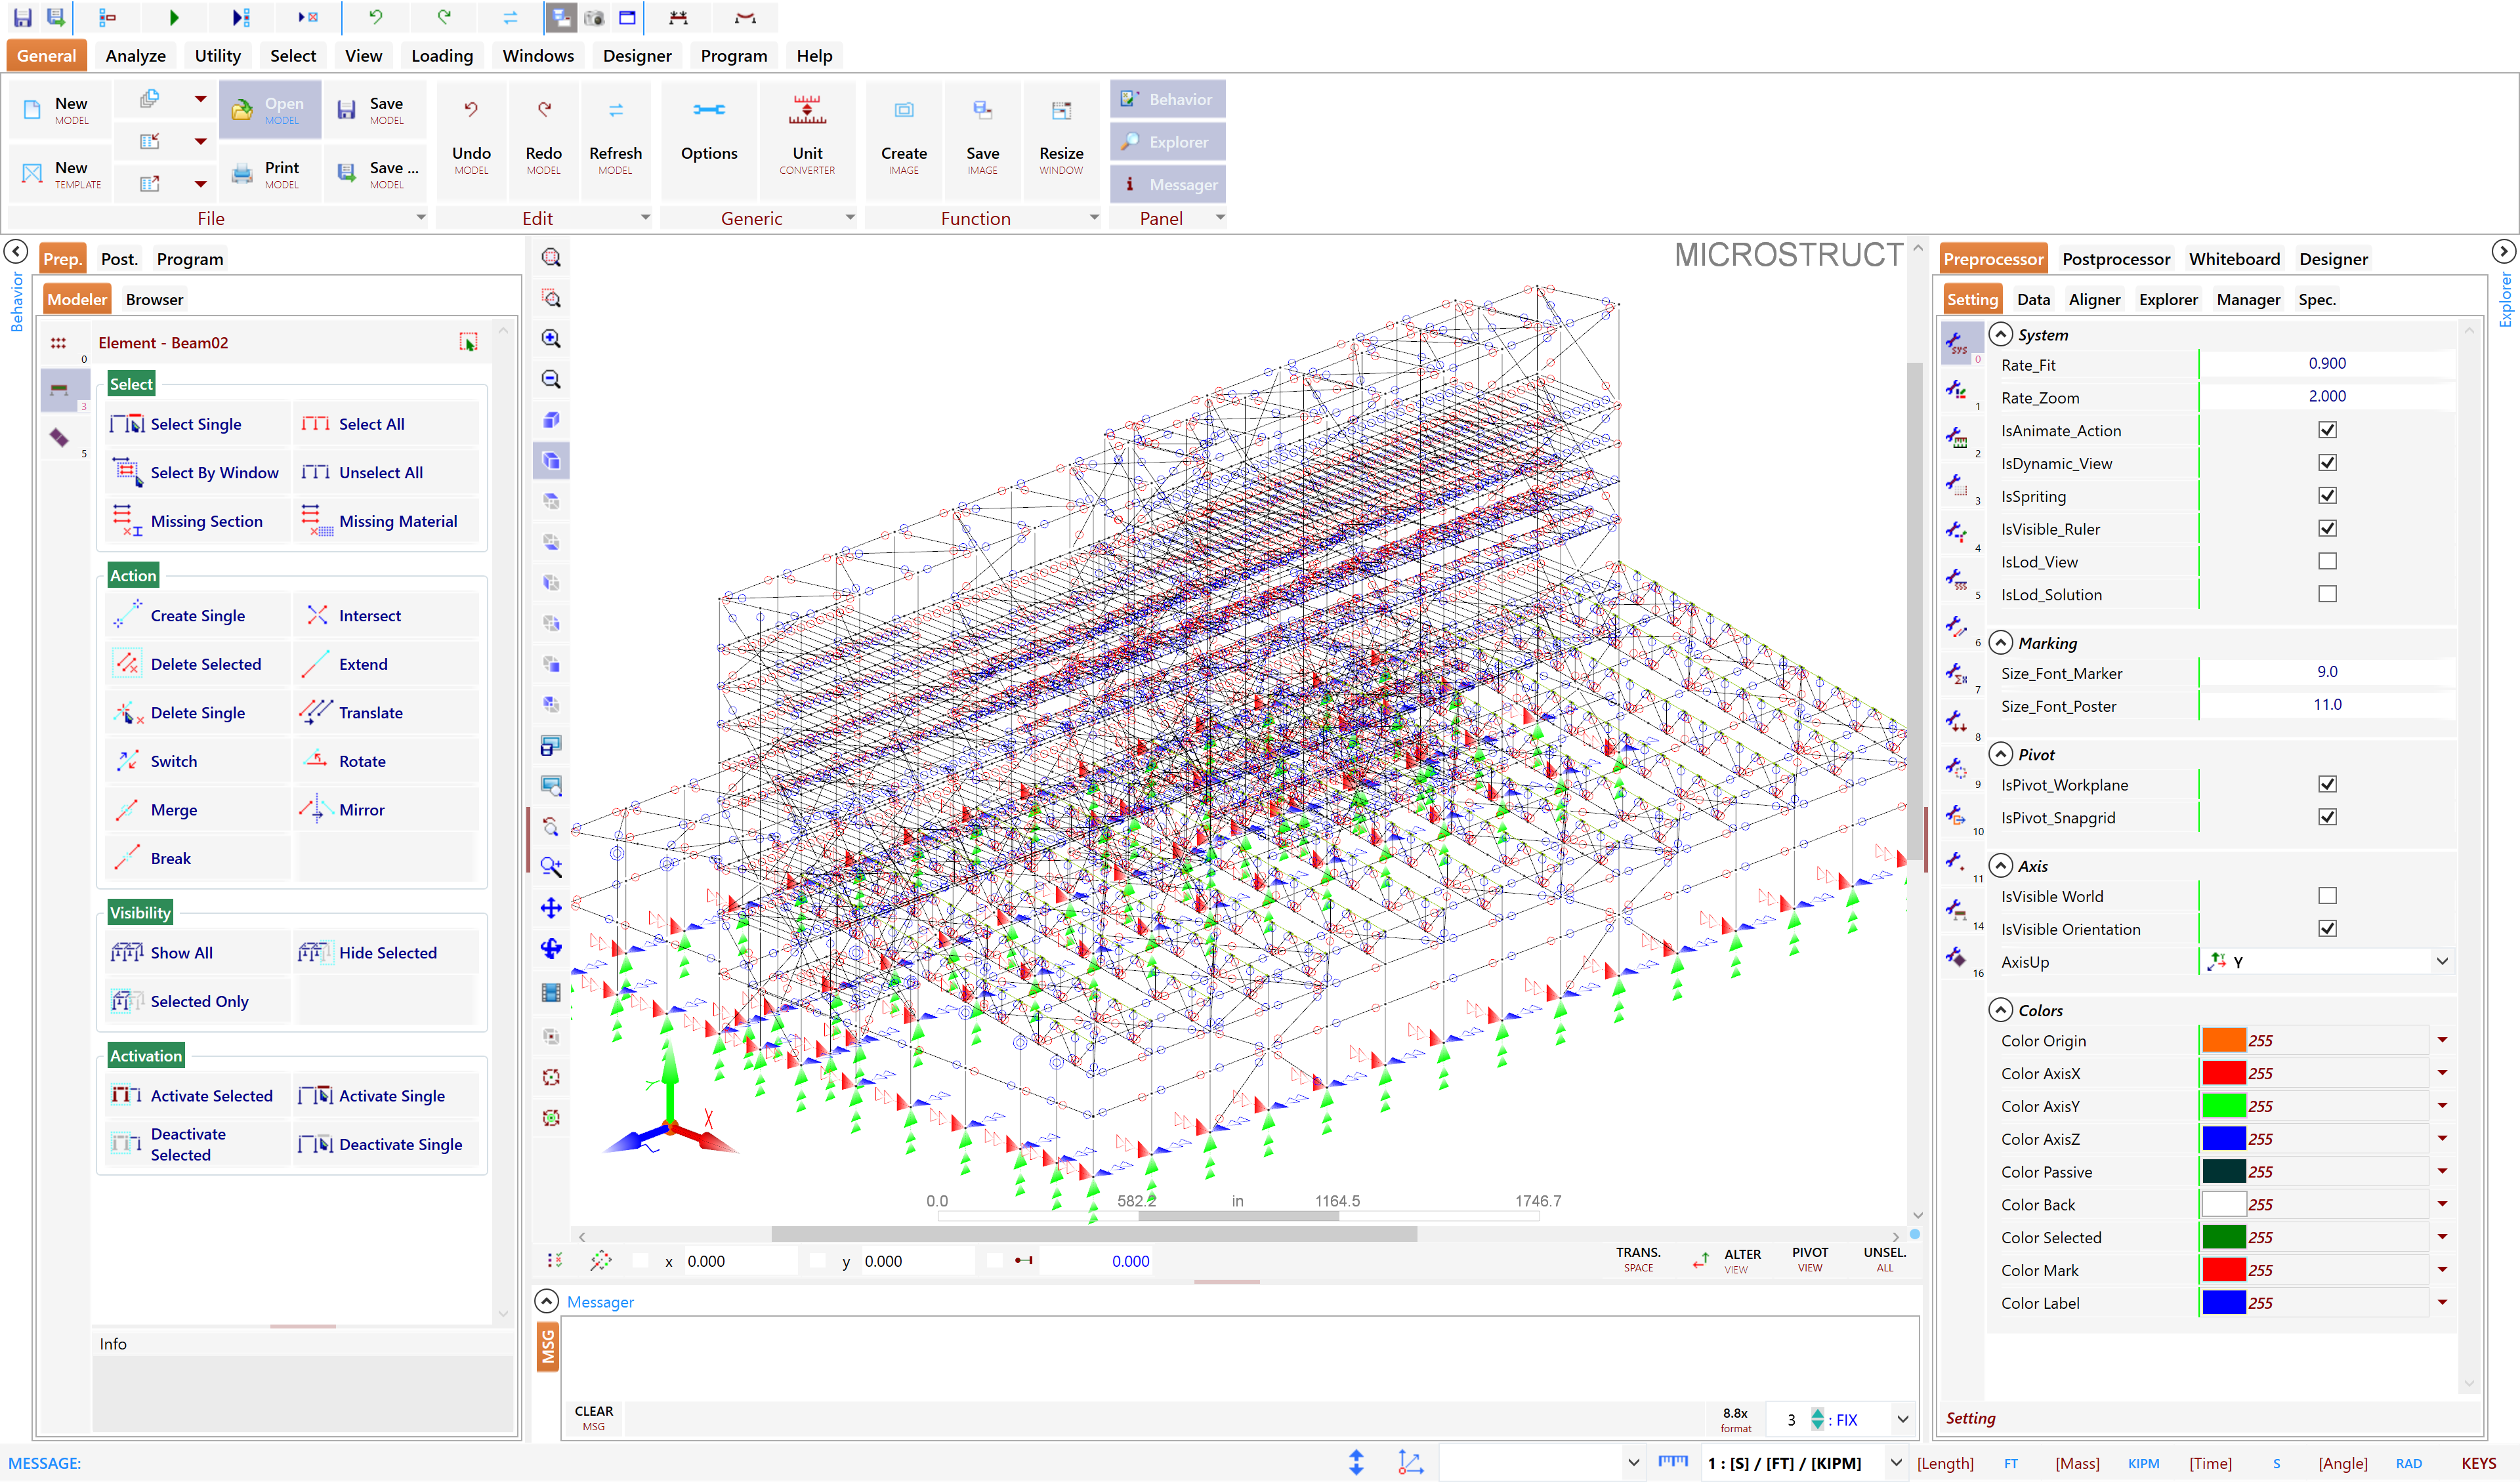
Task: Click the Unit Converter icon
Action: 807,110
